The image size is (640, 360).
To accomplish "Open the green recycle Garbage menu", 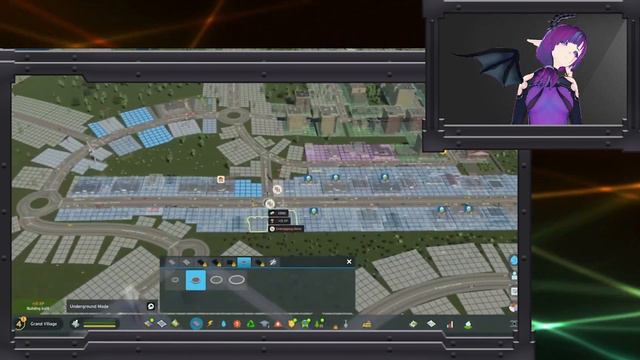I will pyautogui.click(x=251, y=324).
